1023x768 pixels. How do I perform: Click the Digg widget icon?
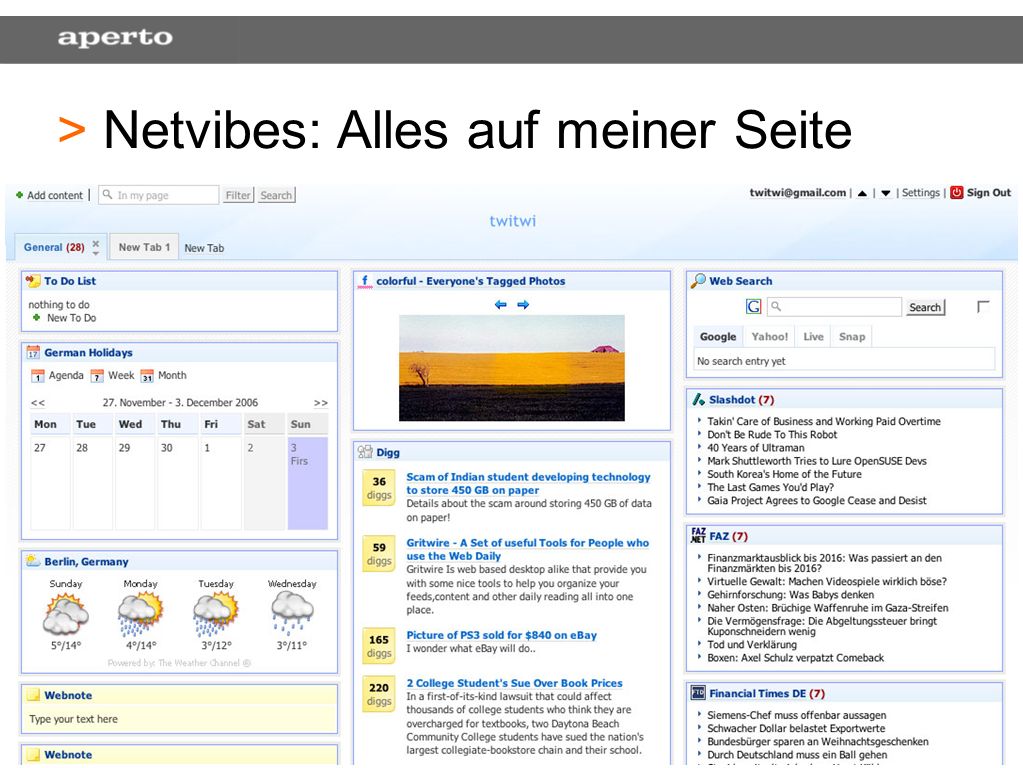[365, 452]
